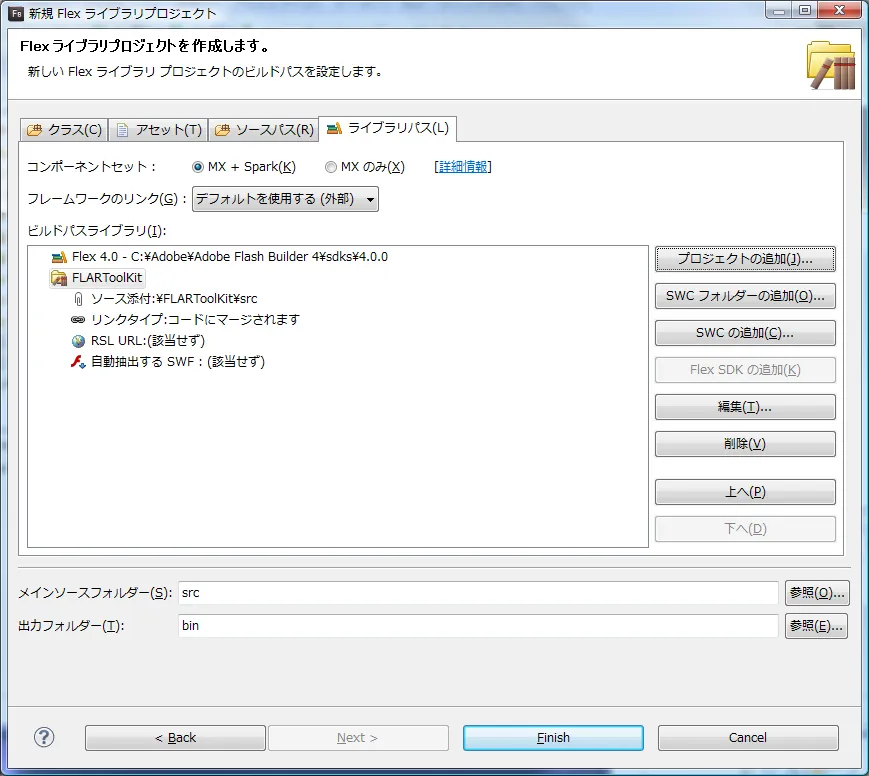869x776 pixels.
Task: Select the 自動抽出する SWF tree row
Action: tap(168, 362)
